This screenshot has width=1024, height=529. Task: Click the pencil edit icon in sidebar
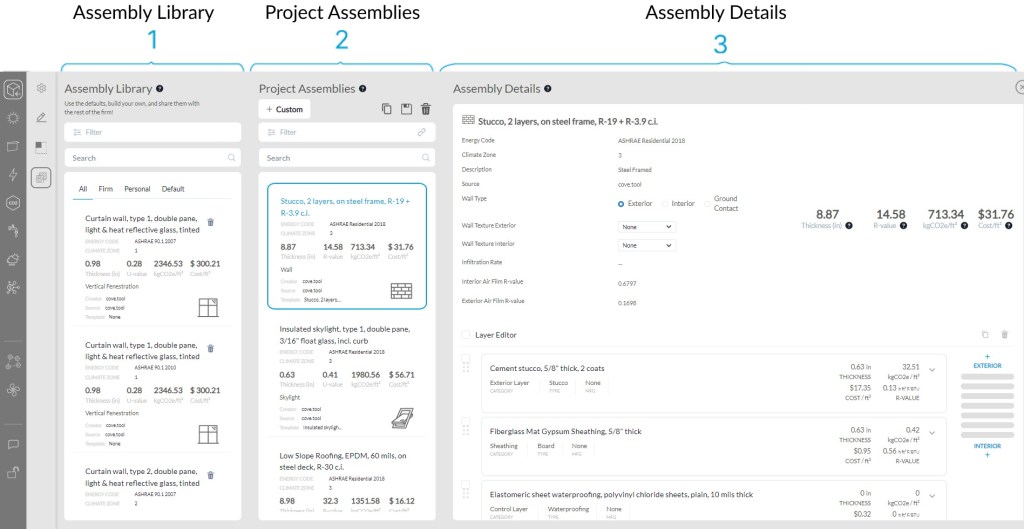click(41, 117)
